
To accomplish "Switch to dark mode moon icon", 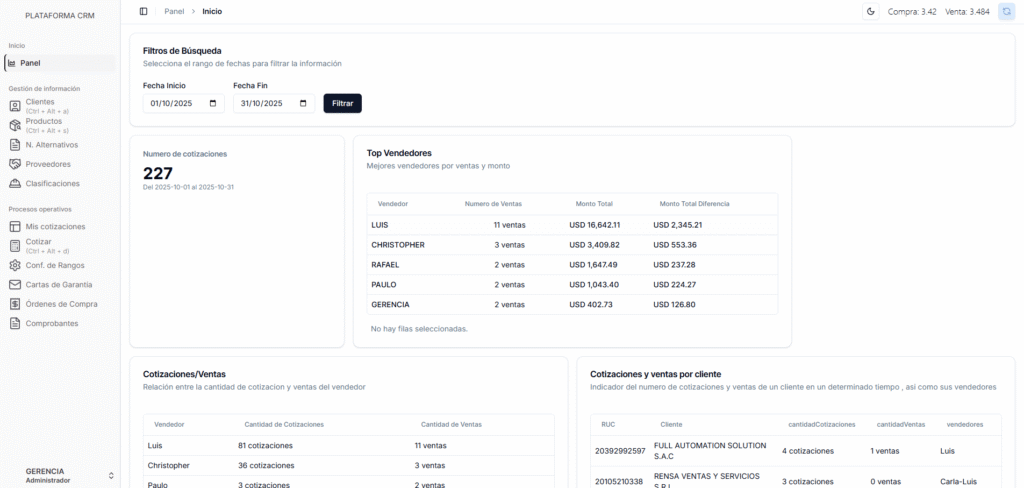I will 870,11.
